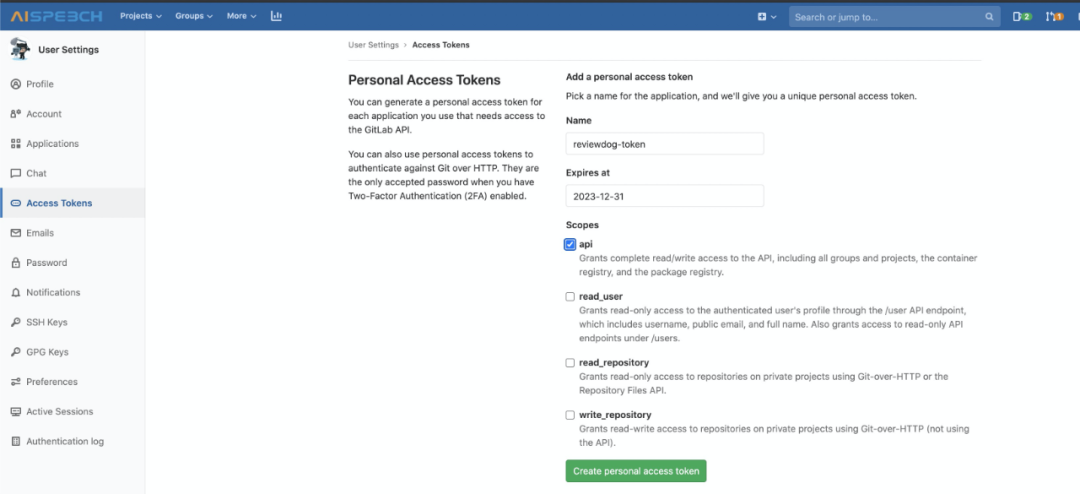The height and width of the screenshot is (494, 1080).
Task: Click the Notifications bell icon in sidebar
Action: [16, 292]
